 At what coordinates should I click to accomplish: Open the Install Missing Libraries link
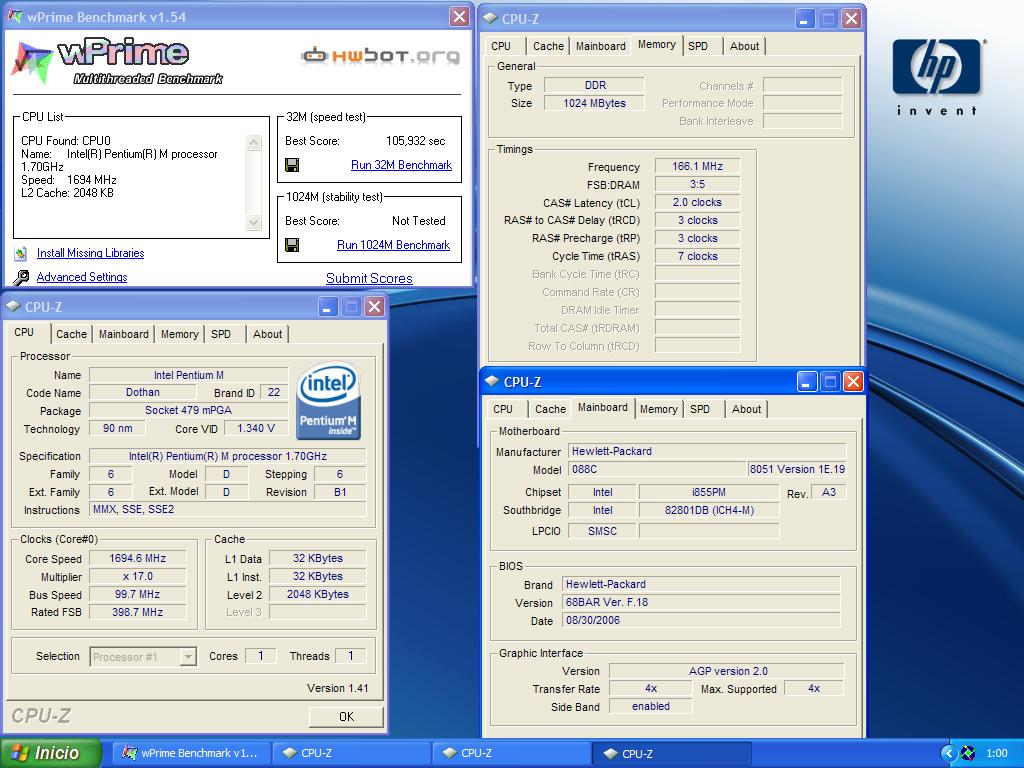click(x=90, y=253)
